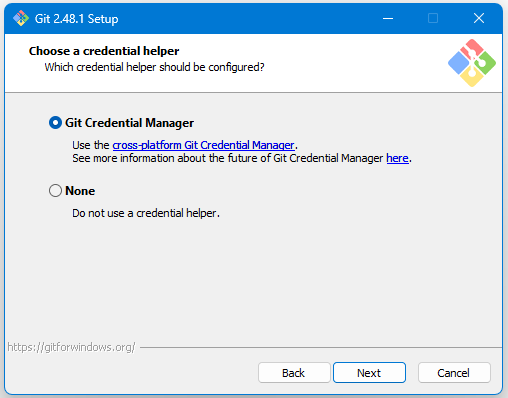
Task: Click the 'Git 2.48.1 Setup' title text
Action: [76, 19]
